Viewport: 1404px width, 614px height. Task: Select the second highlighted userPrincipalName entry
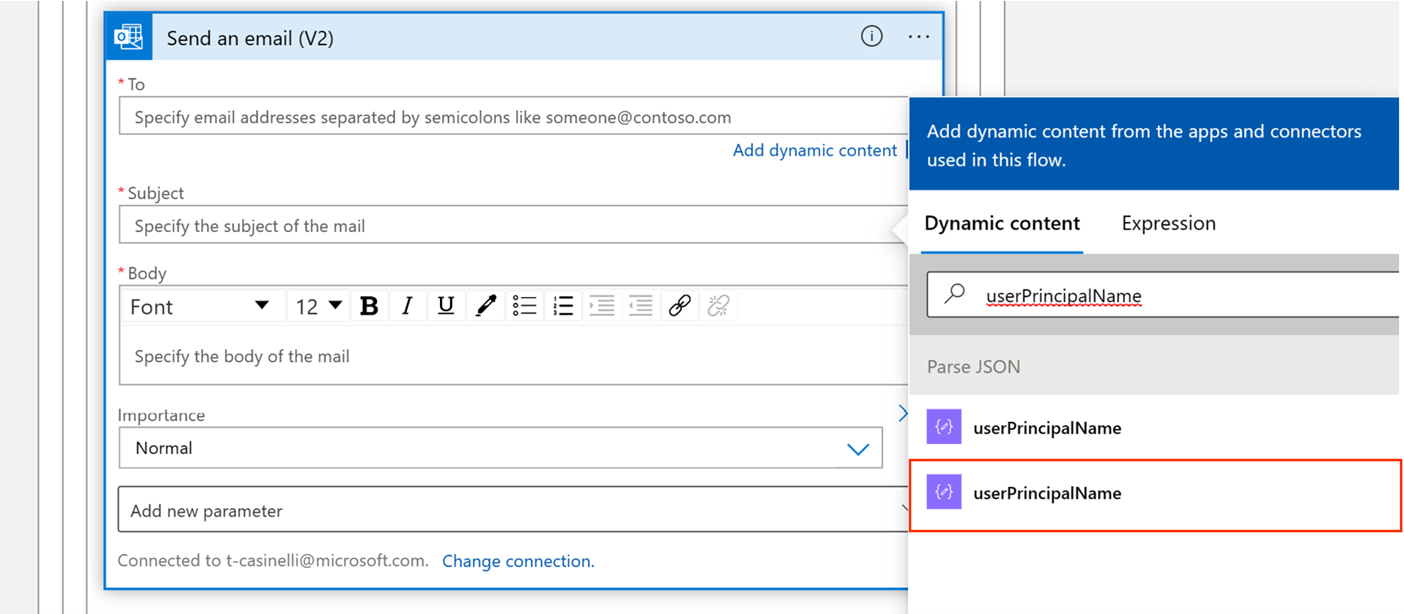click(1154, 493)
